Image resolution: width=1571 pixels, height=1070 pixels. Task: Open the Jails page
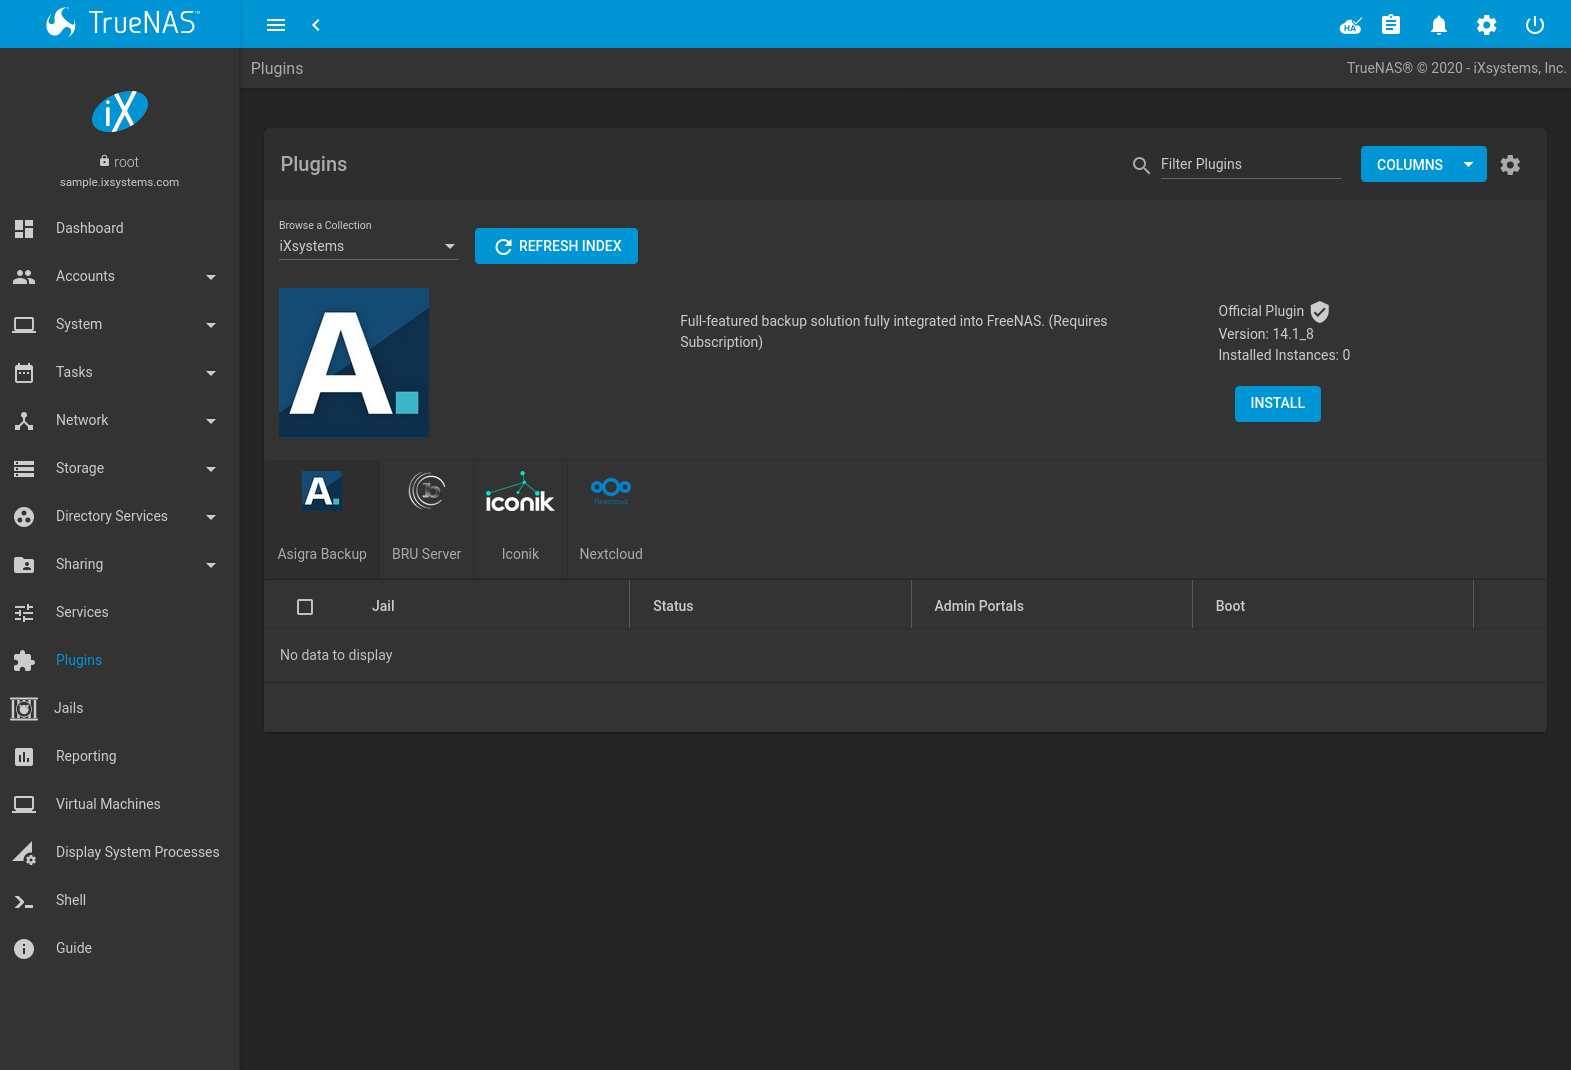click(69, 708)
